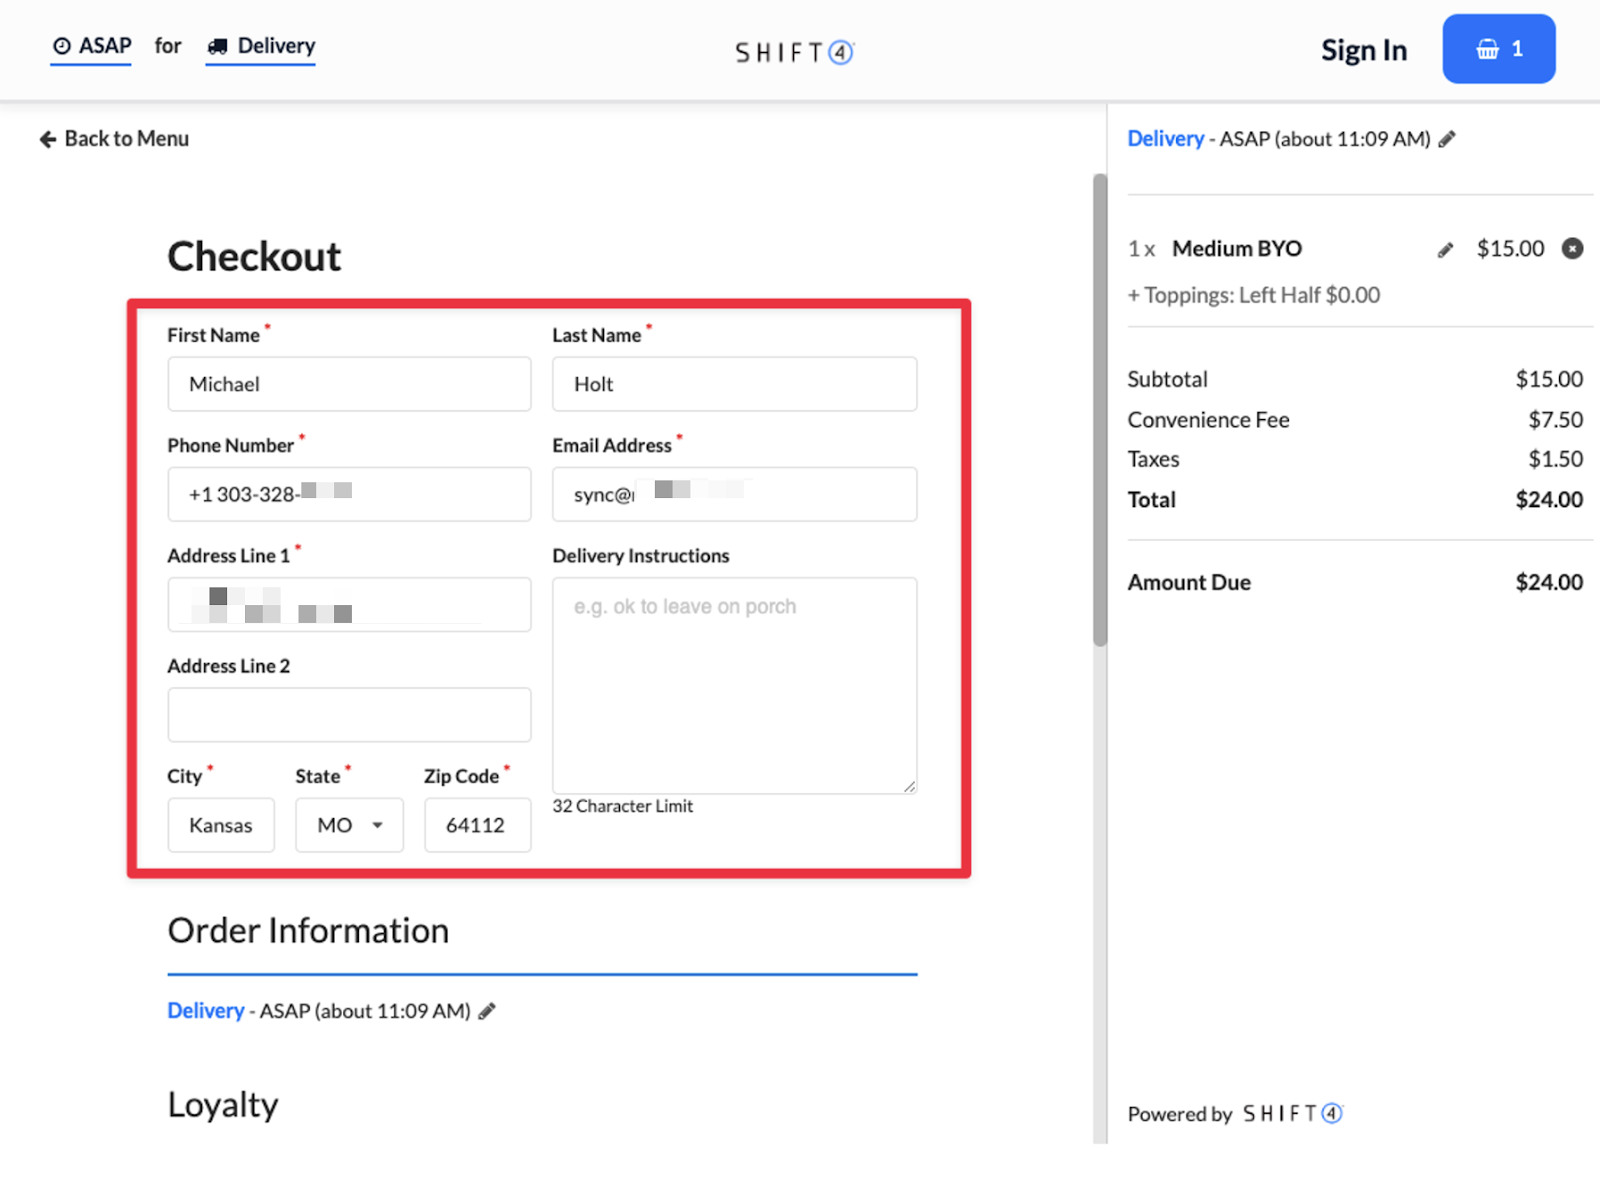Click the First Name field
Viewport: 1600px width, 1187px height.
pyautogui.click(x=349, y=384)
